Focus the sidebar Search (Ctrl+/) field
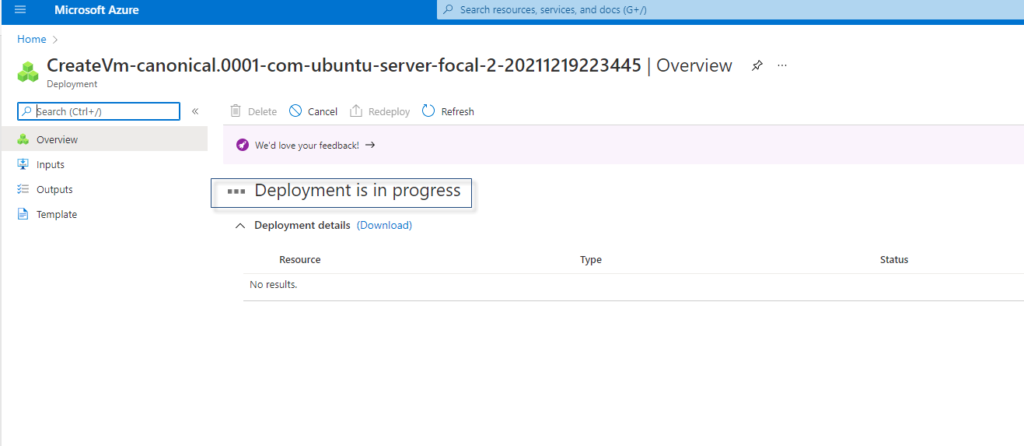This screenshot has height=446, width=1024. [x=99, y=112]
